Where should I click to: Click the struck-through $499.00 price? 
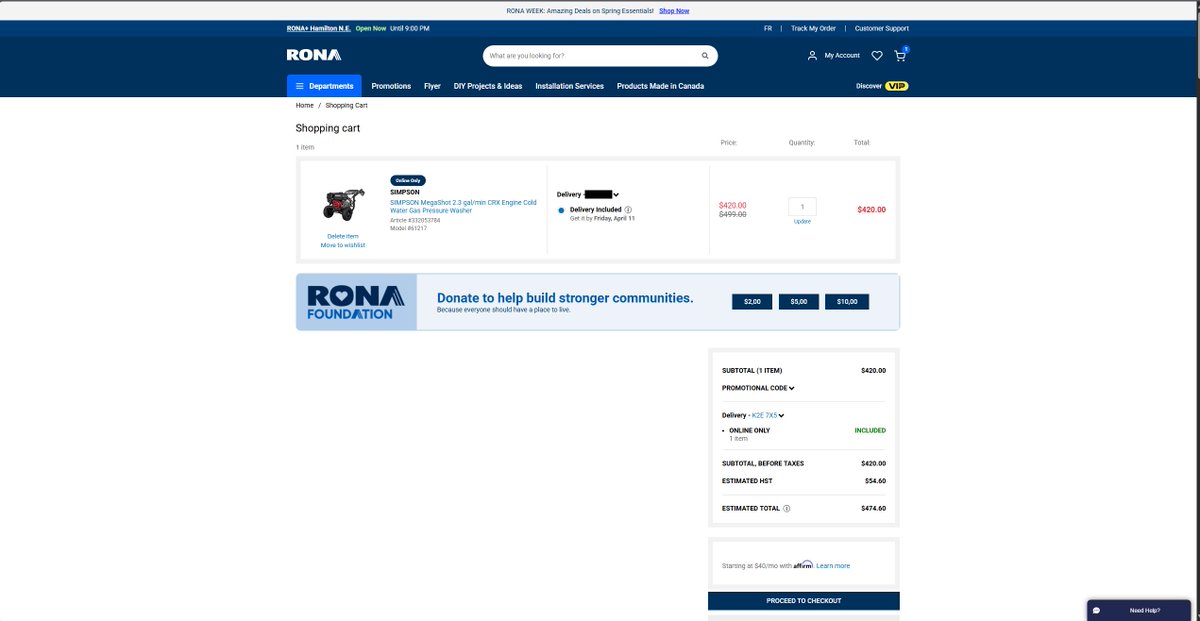[x=732, y=214]
